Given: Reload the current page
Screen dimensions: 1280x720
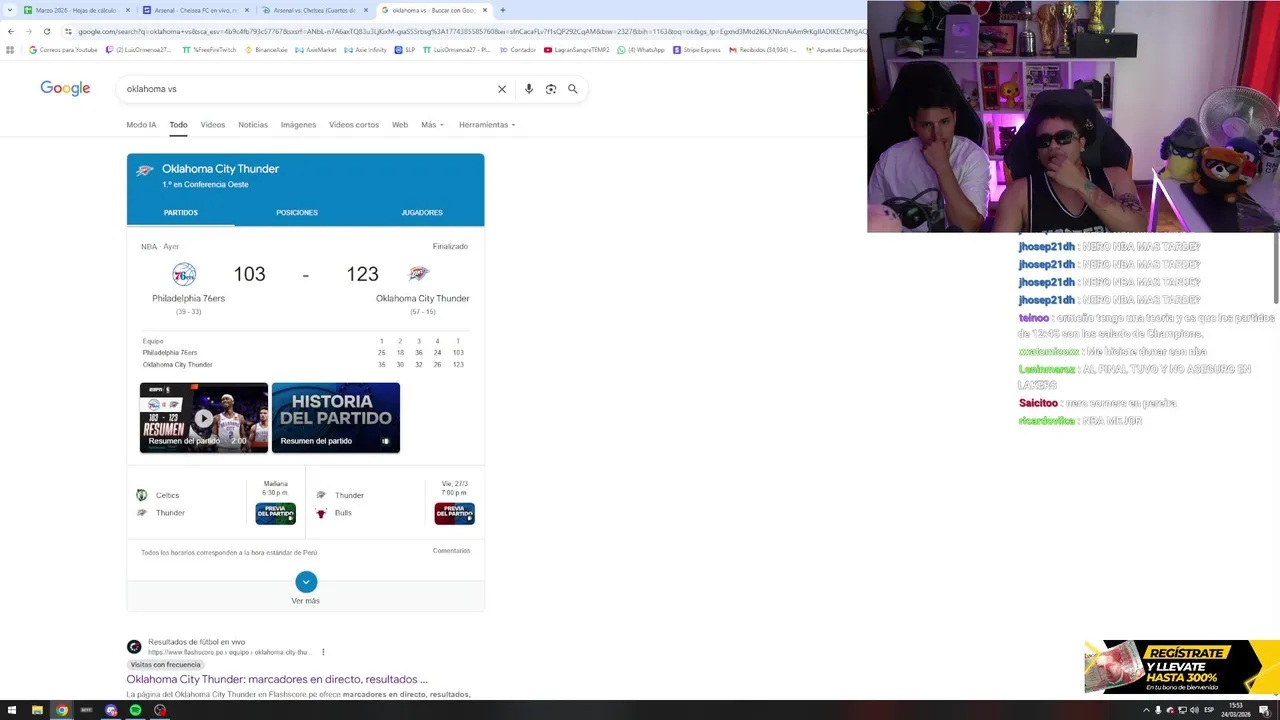Looking at the screenshot, I should [46, 31].
